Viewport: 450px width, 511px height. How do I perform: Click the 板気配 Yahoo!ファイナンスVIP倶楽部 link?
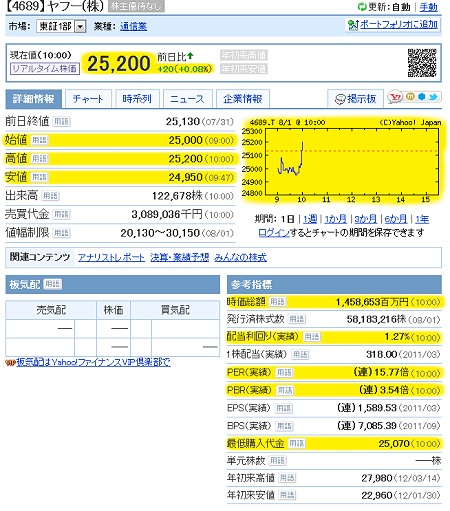(x=94, y=362)
